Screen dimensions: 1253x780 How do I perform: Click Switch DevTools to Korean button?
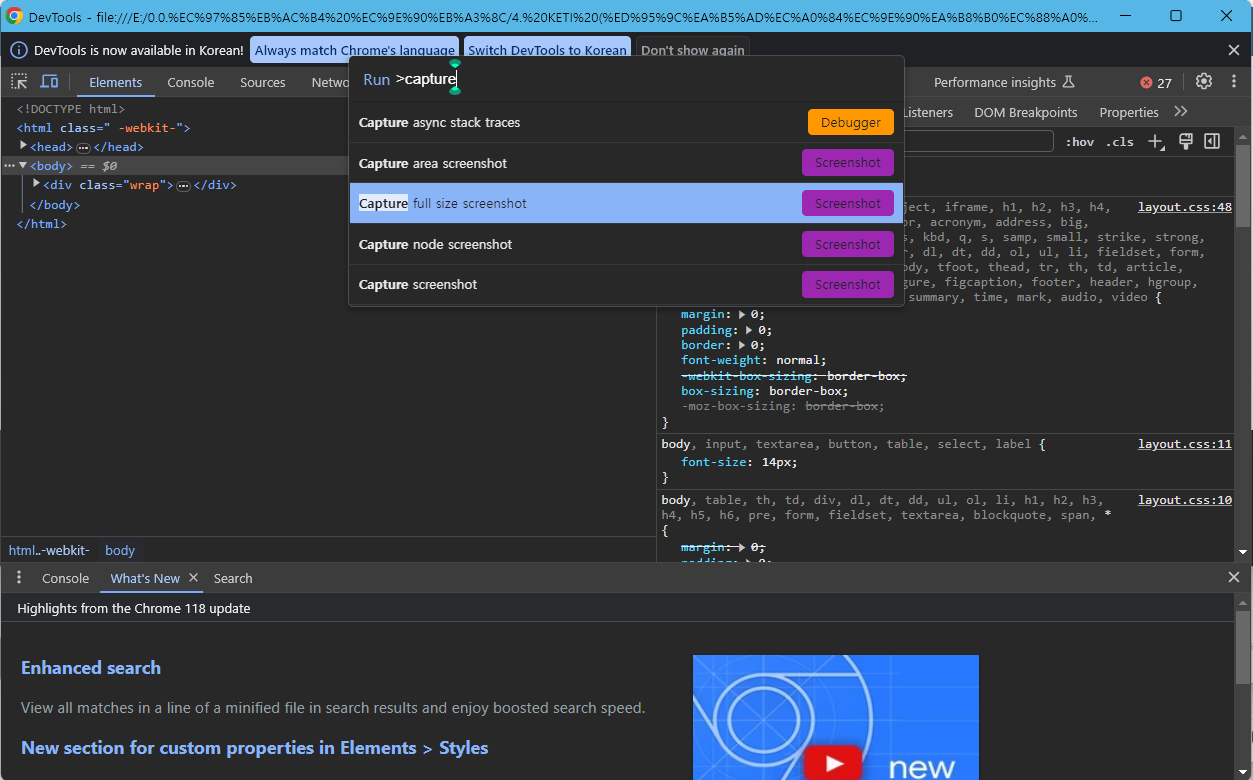547,50
